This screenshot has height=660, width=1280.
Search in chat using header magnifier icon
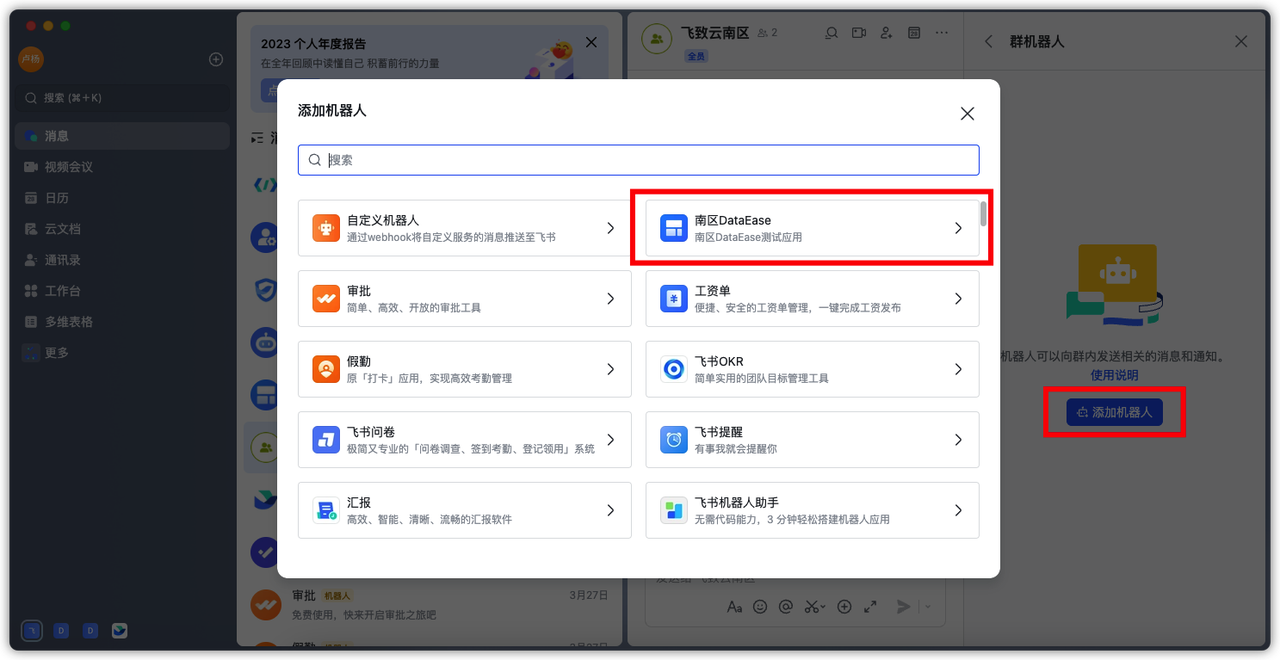[x=831, y=33]
